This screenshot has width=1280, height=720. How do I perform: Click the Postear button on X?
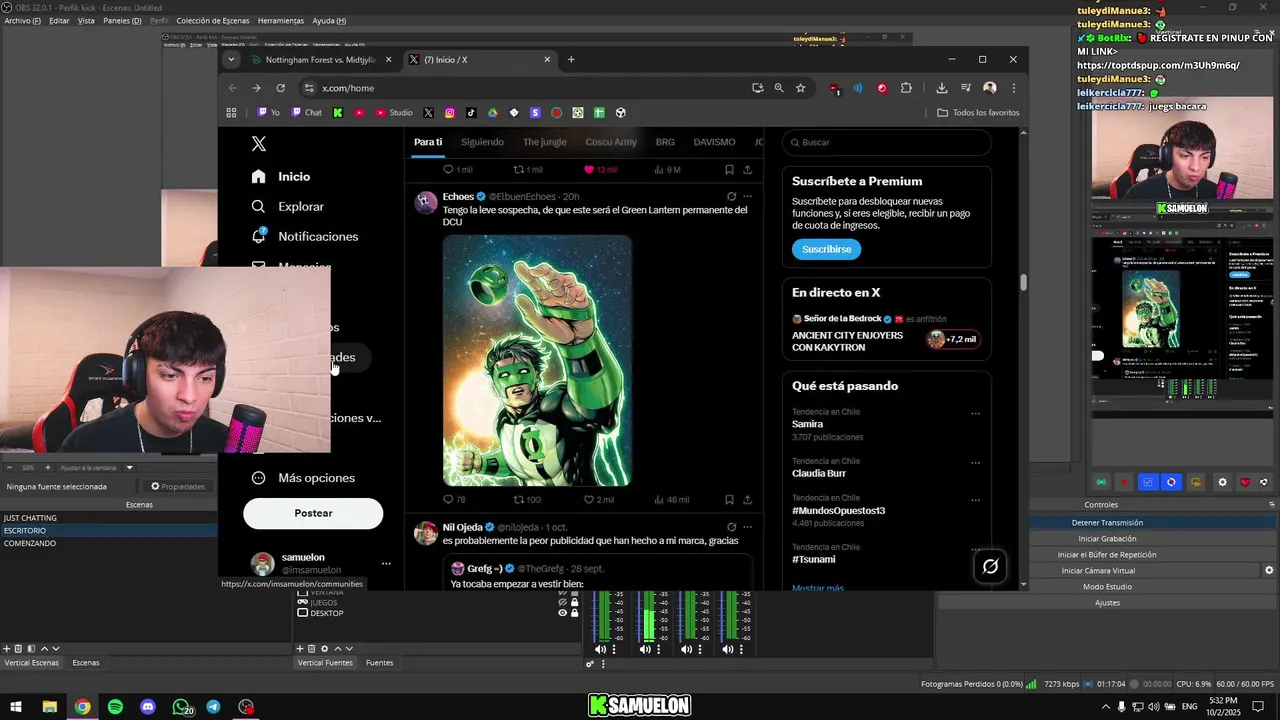point(313,513)
